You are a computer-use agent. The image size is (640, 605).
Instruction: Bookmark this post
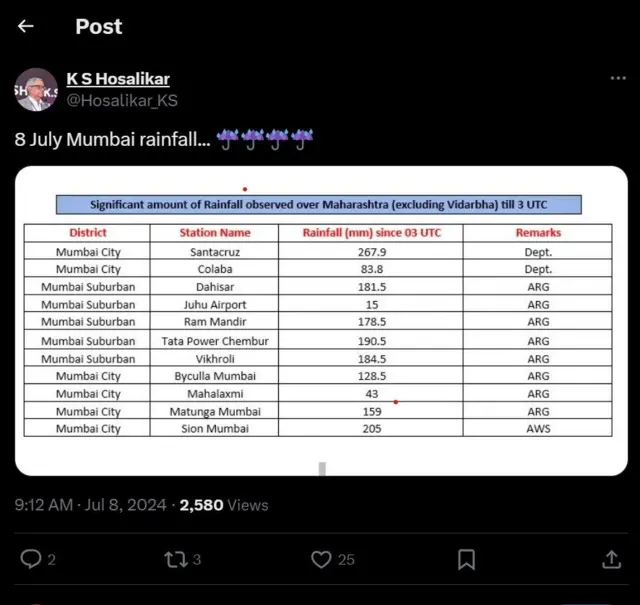coord(466,559)
